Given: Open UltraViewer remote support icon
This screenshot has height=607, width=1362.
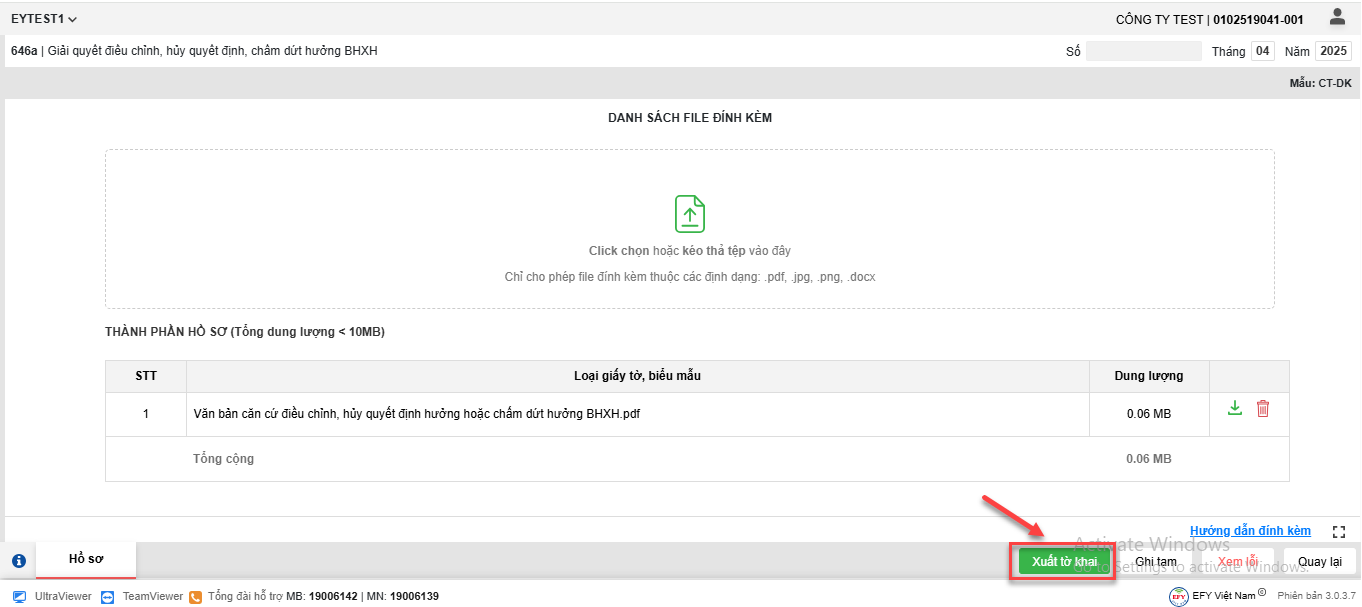Looking at the screenshot, I should tap(20, 596).
